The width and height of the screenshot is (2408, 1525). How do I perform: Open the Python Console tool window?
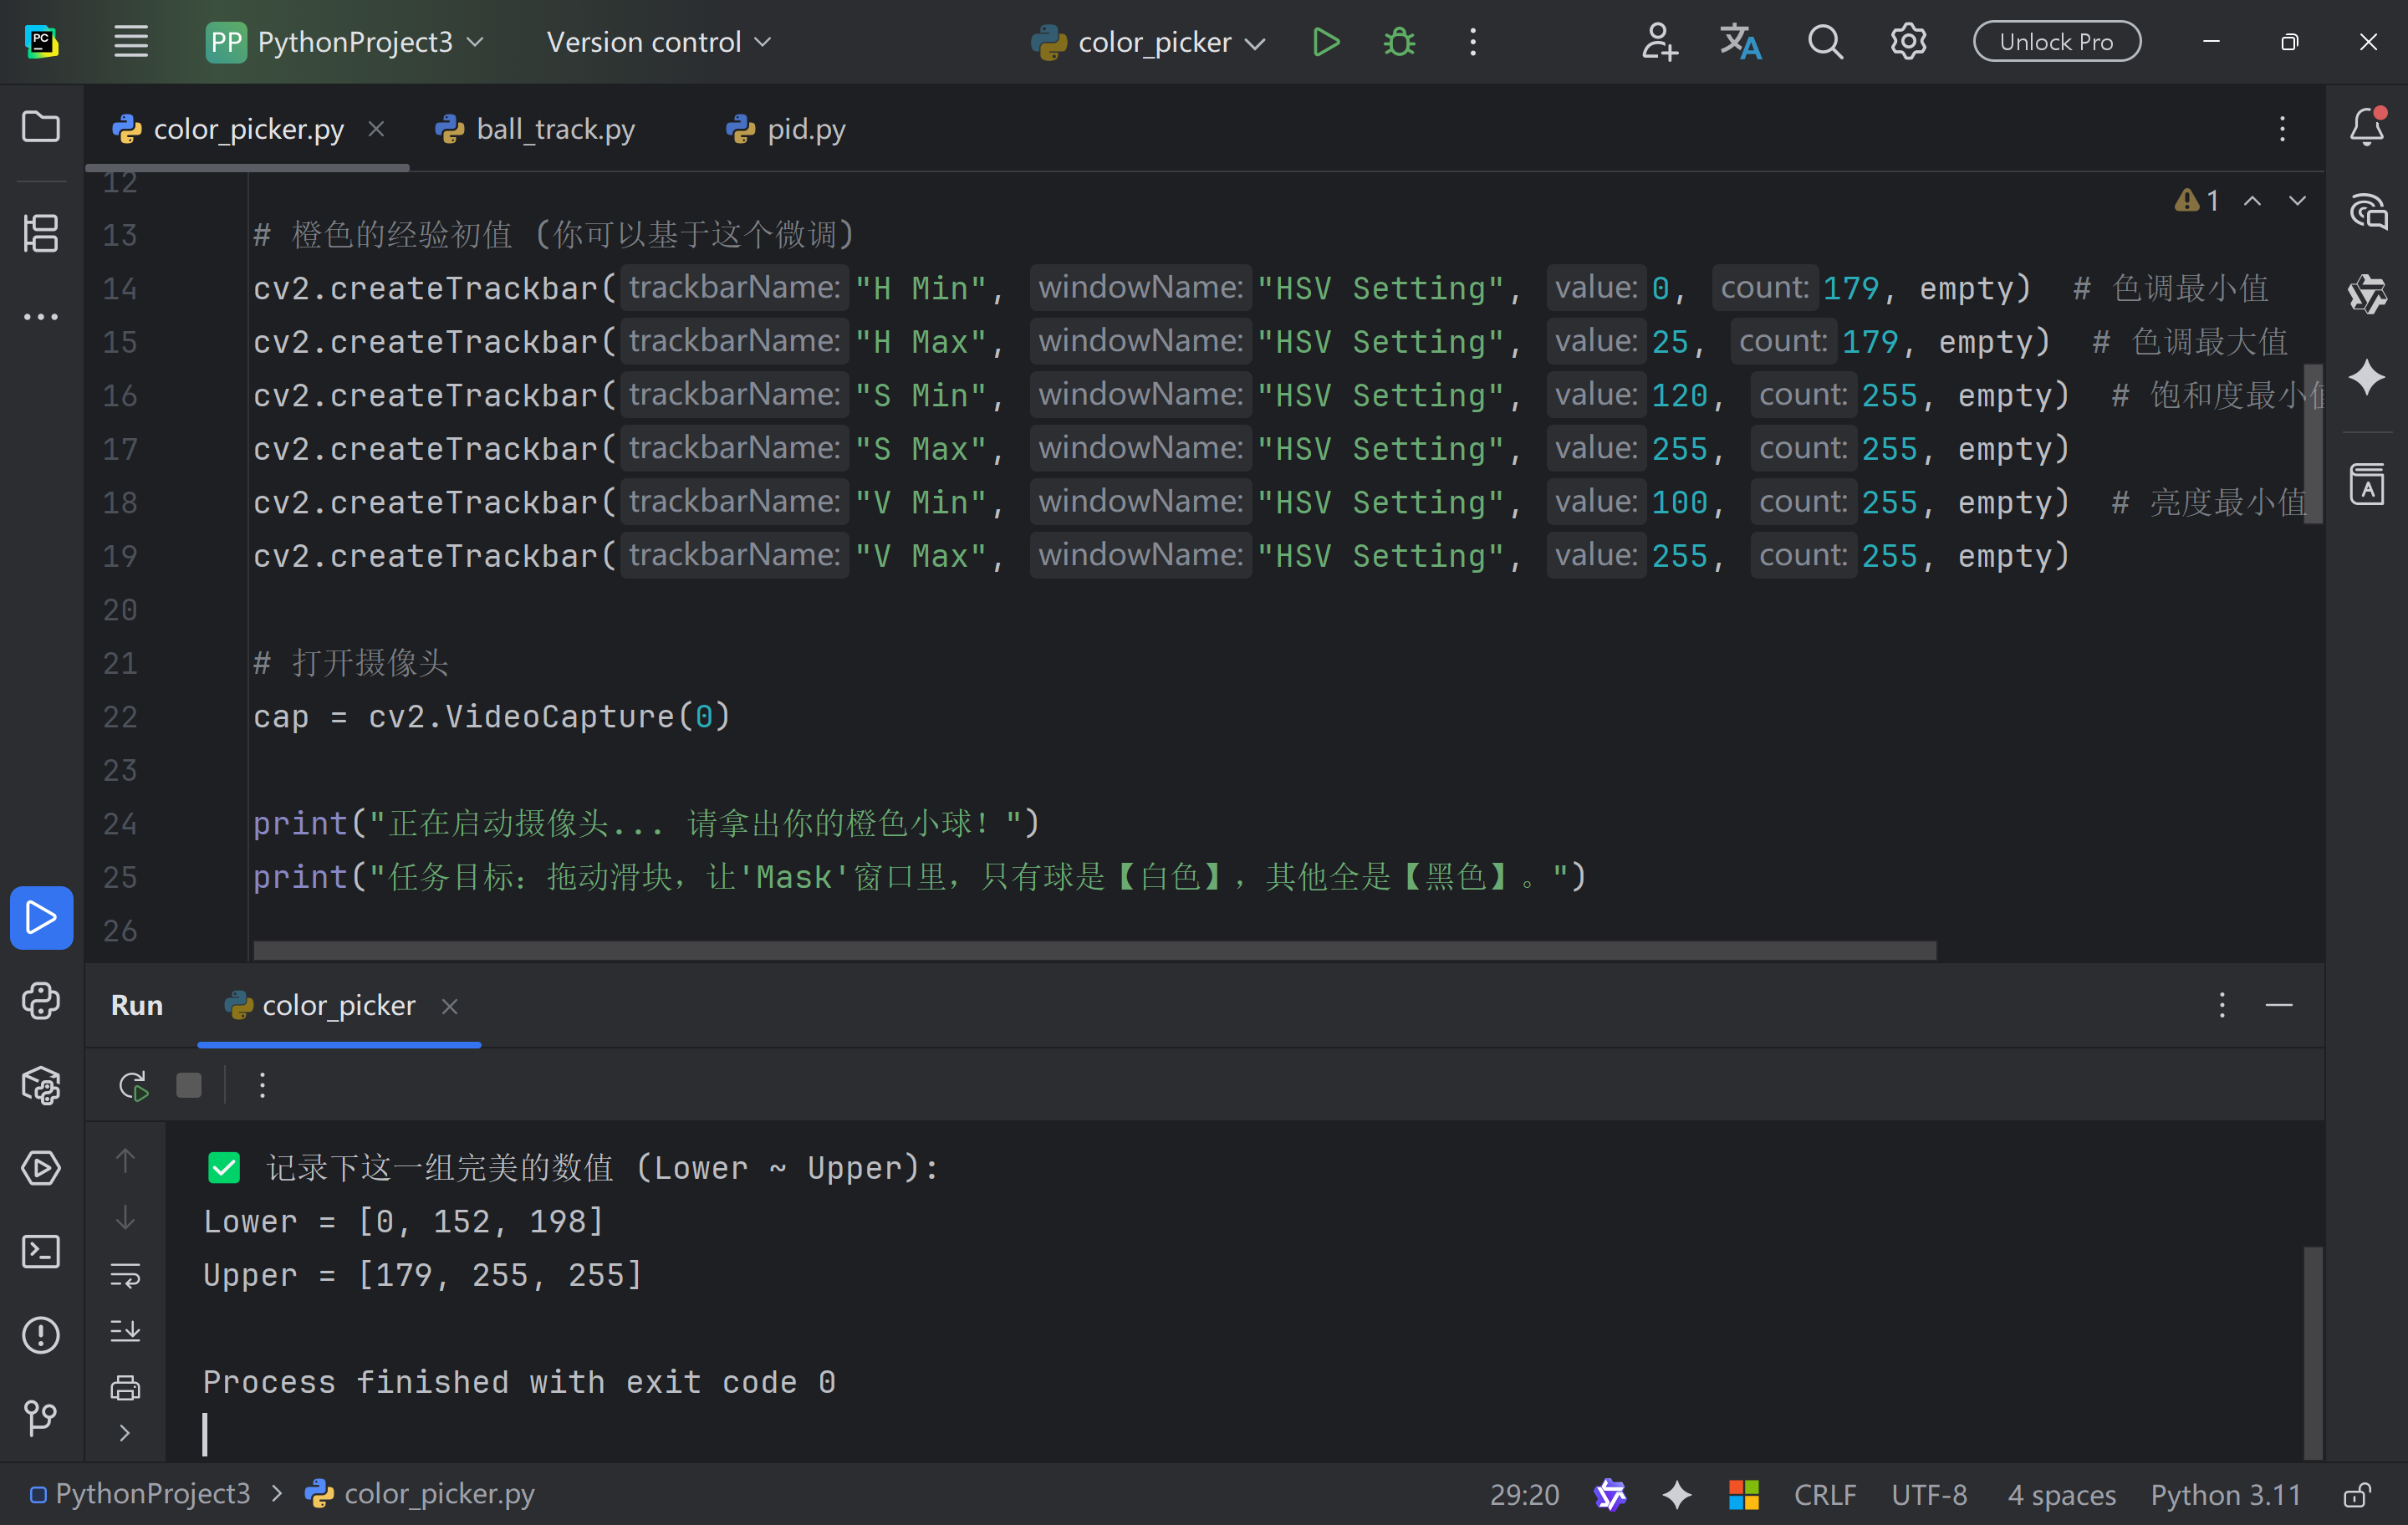pyautogui.click(x=41, y=1001)
